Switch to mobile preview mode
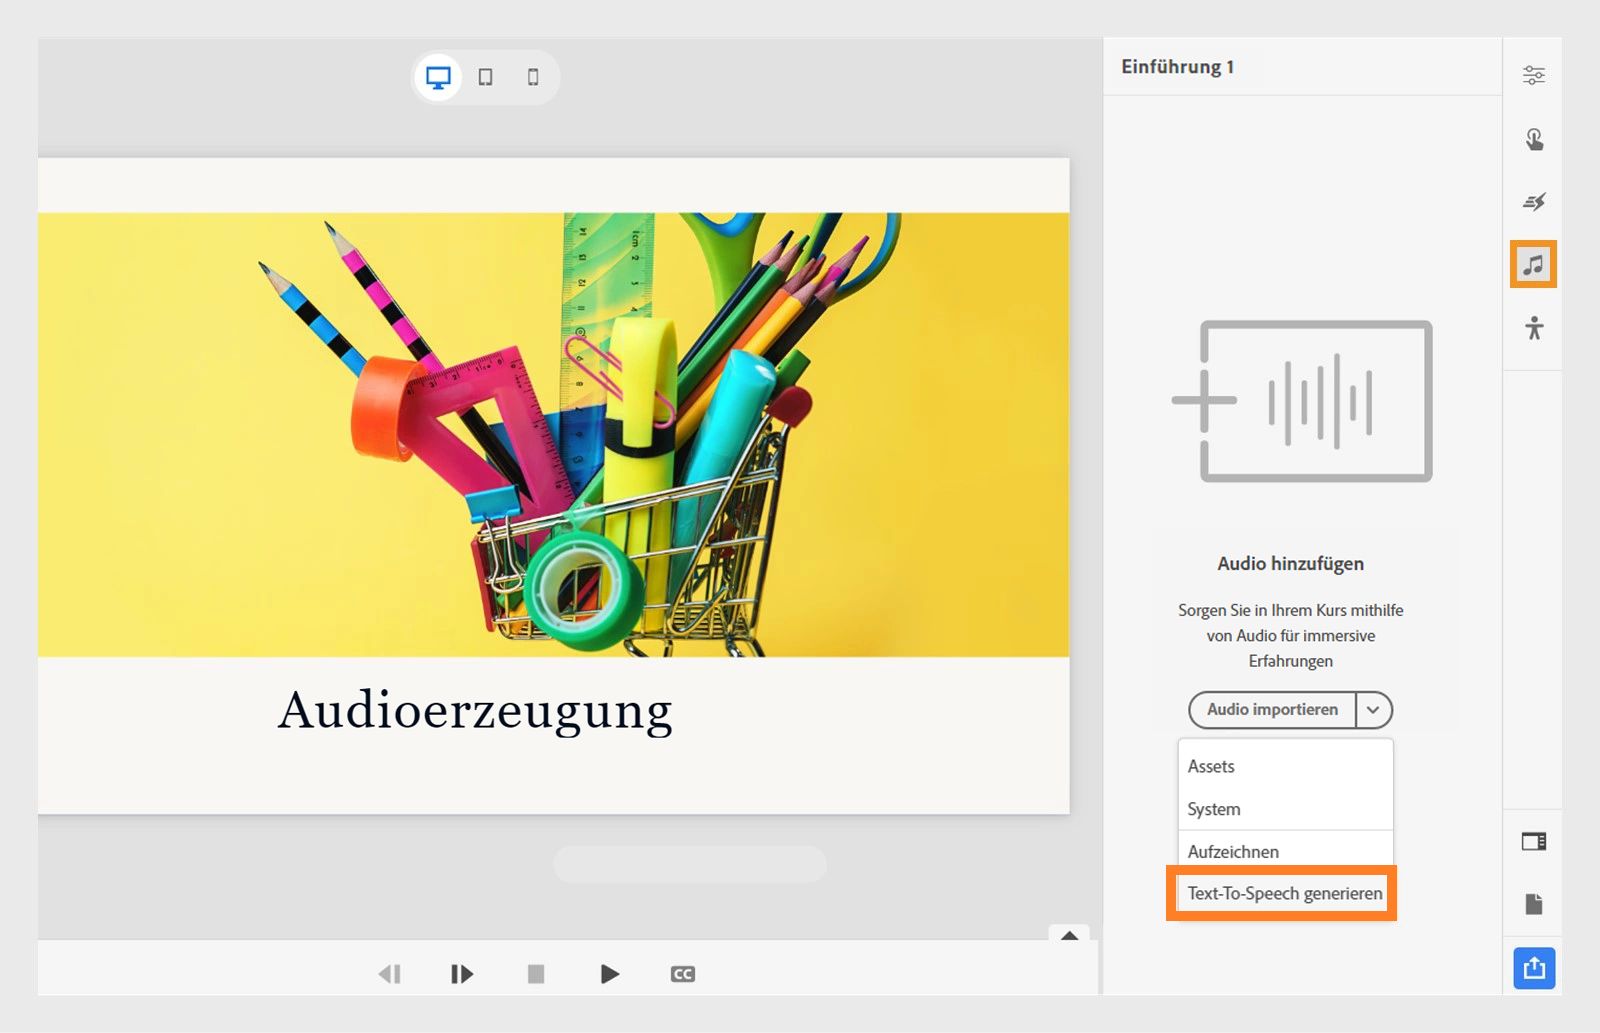Viewport: 1600px width, 1033px height. (532, 76)
